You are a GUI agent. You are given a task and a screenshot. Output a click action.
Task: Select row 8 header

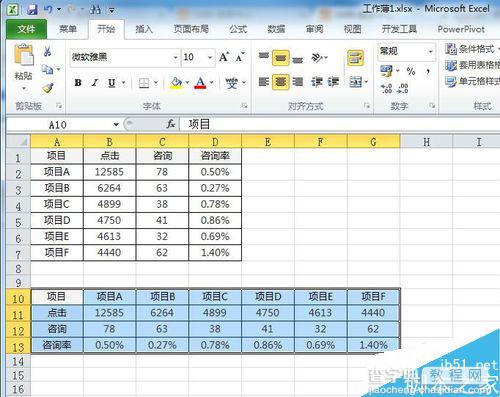(x=18, y=269)
